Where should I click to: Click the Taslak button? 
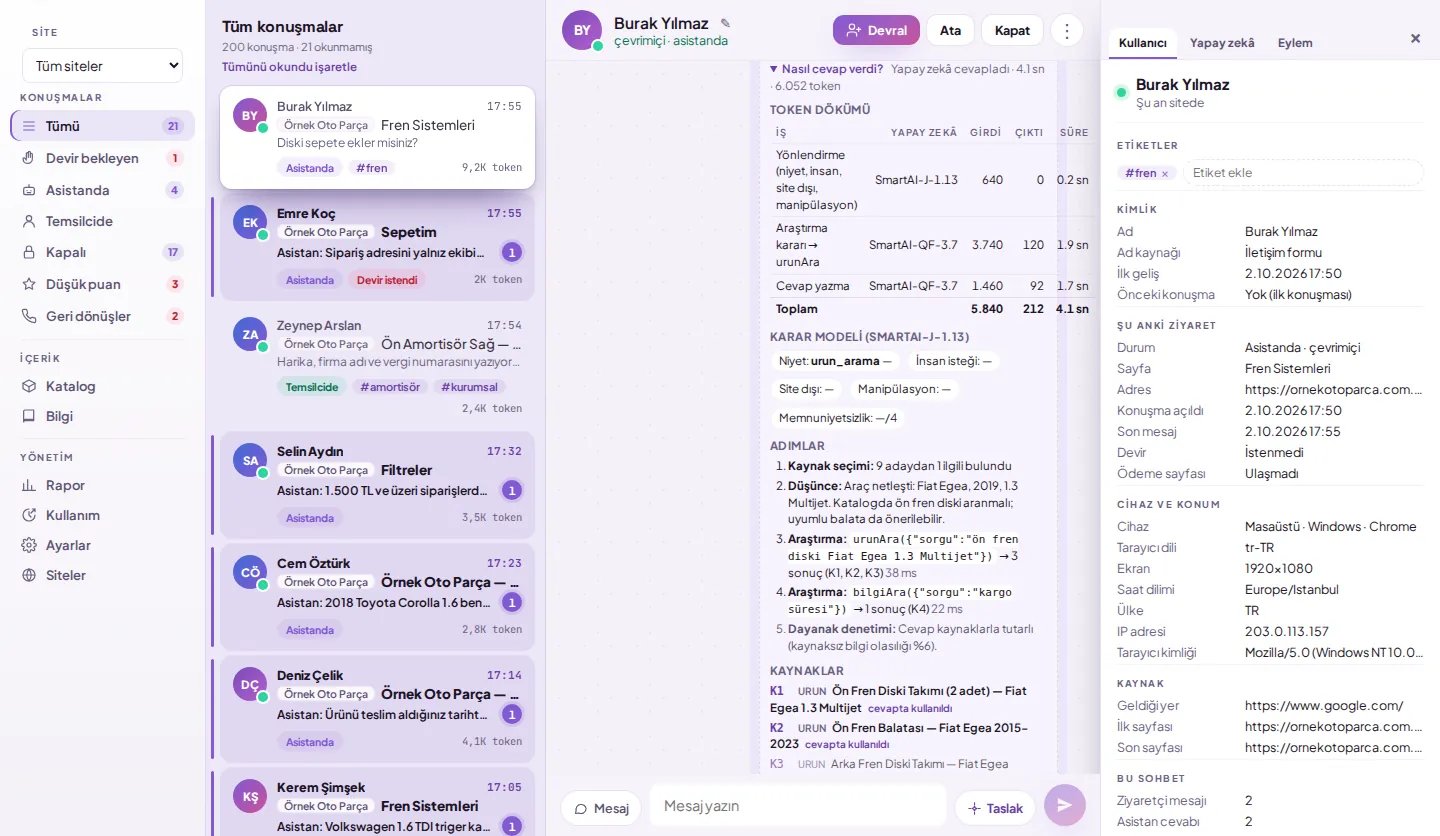[995, 808]
